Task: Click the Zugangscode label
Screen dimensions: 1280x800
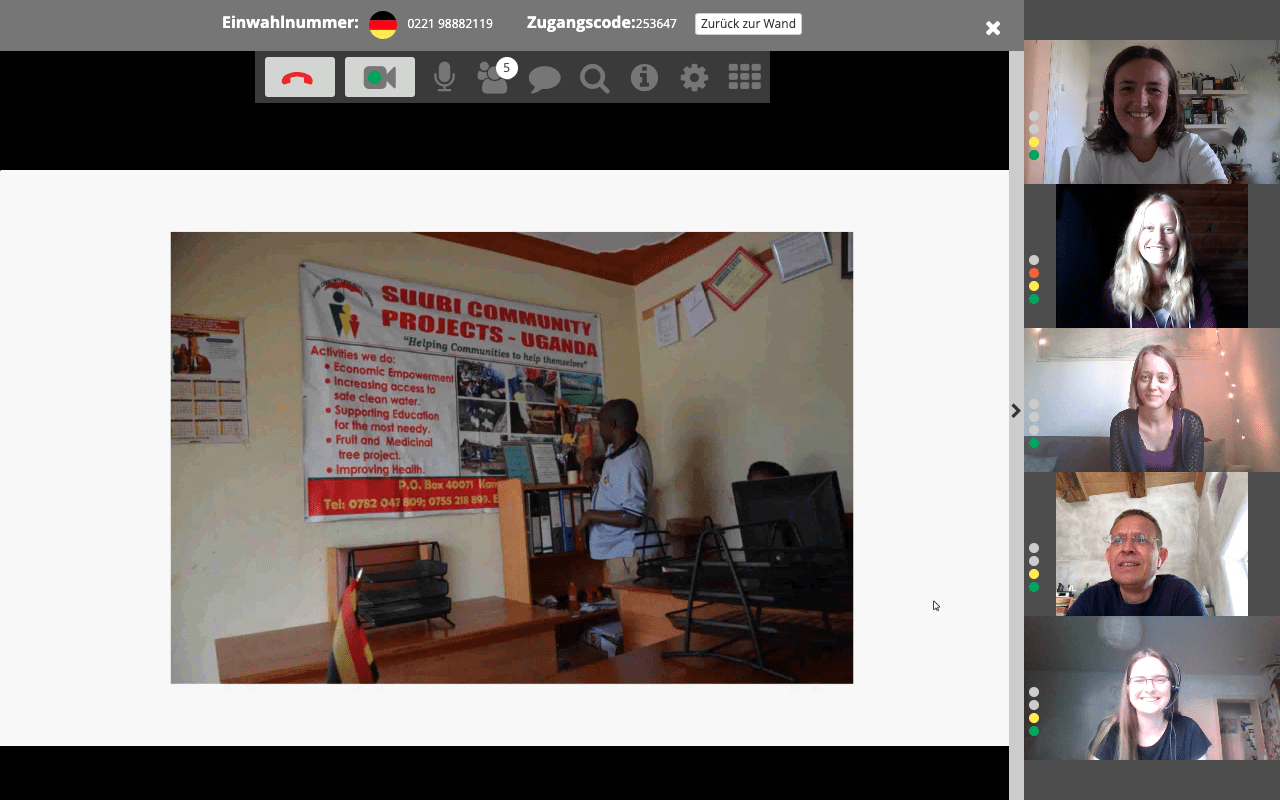Action: [x=581, y=23]
